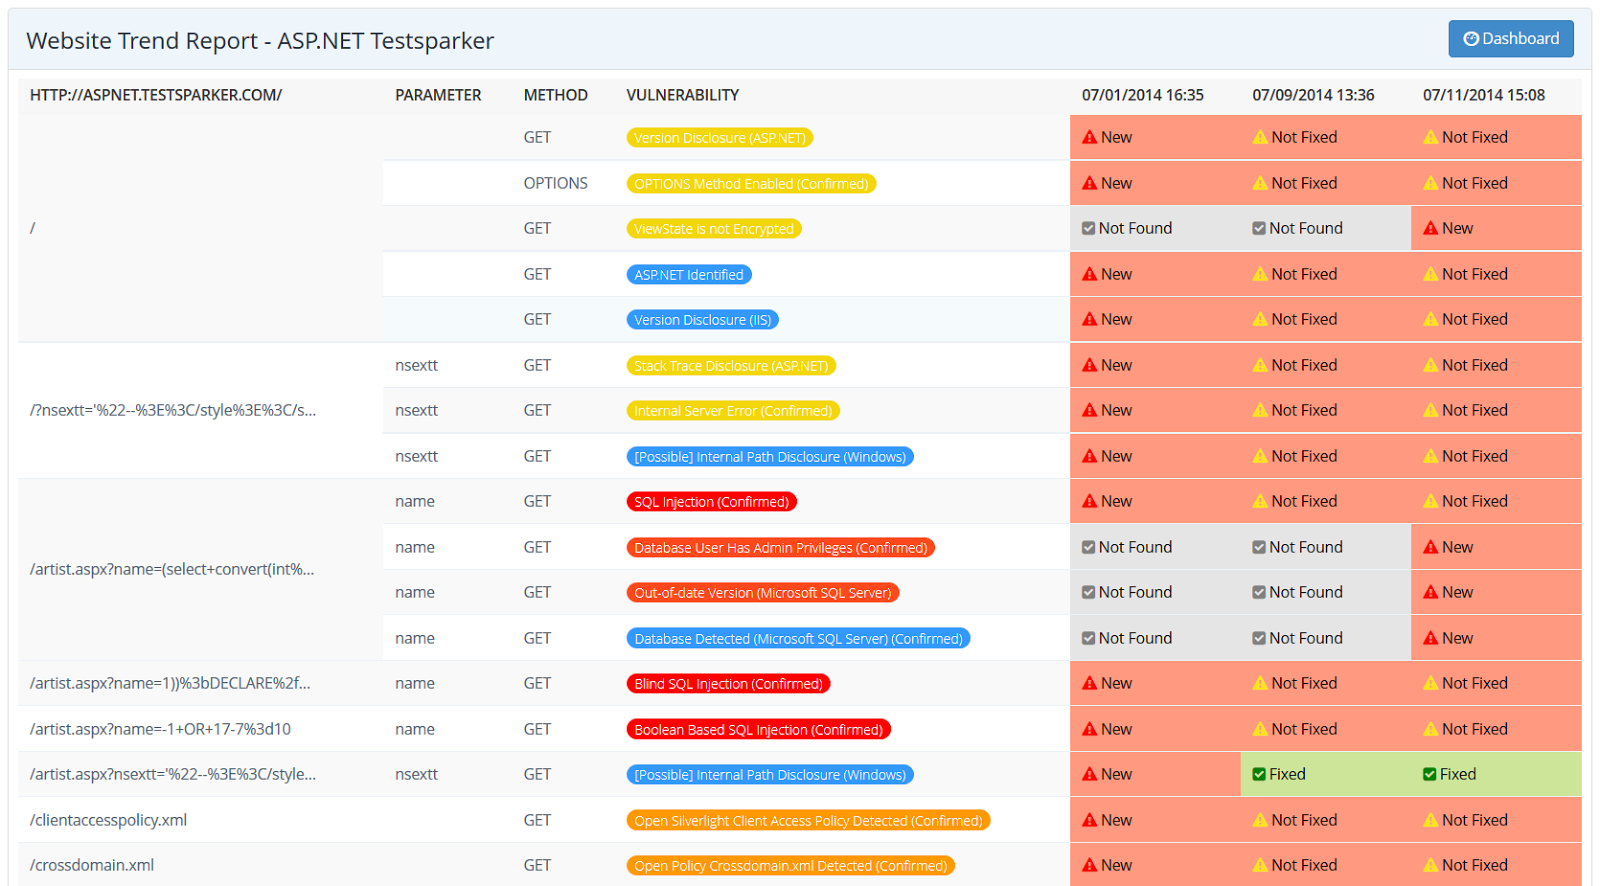The image size is (1600, 886).
Task: Click the HTTP://ASPNET.TESTSPARKER.COM/ header
Action: 156,95
